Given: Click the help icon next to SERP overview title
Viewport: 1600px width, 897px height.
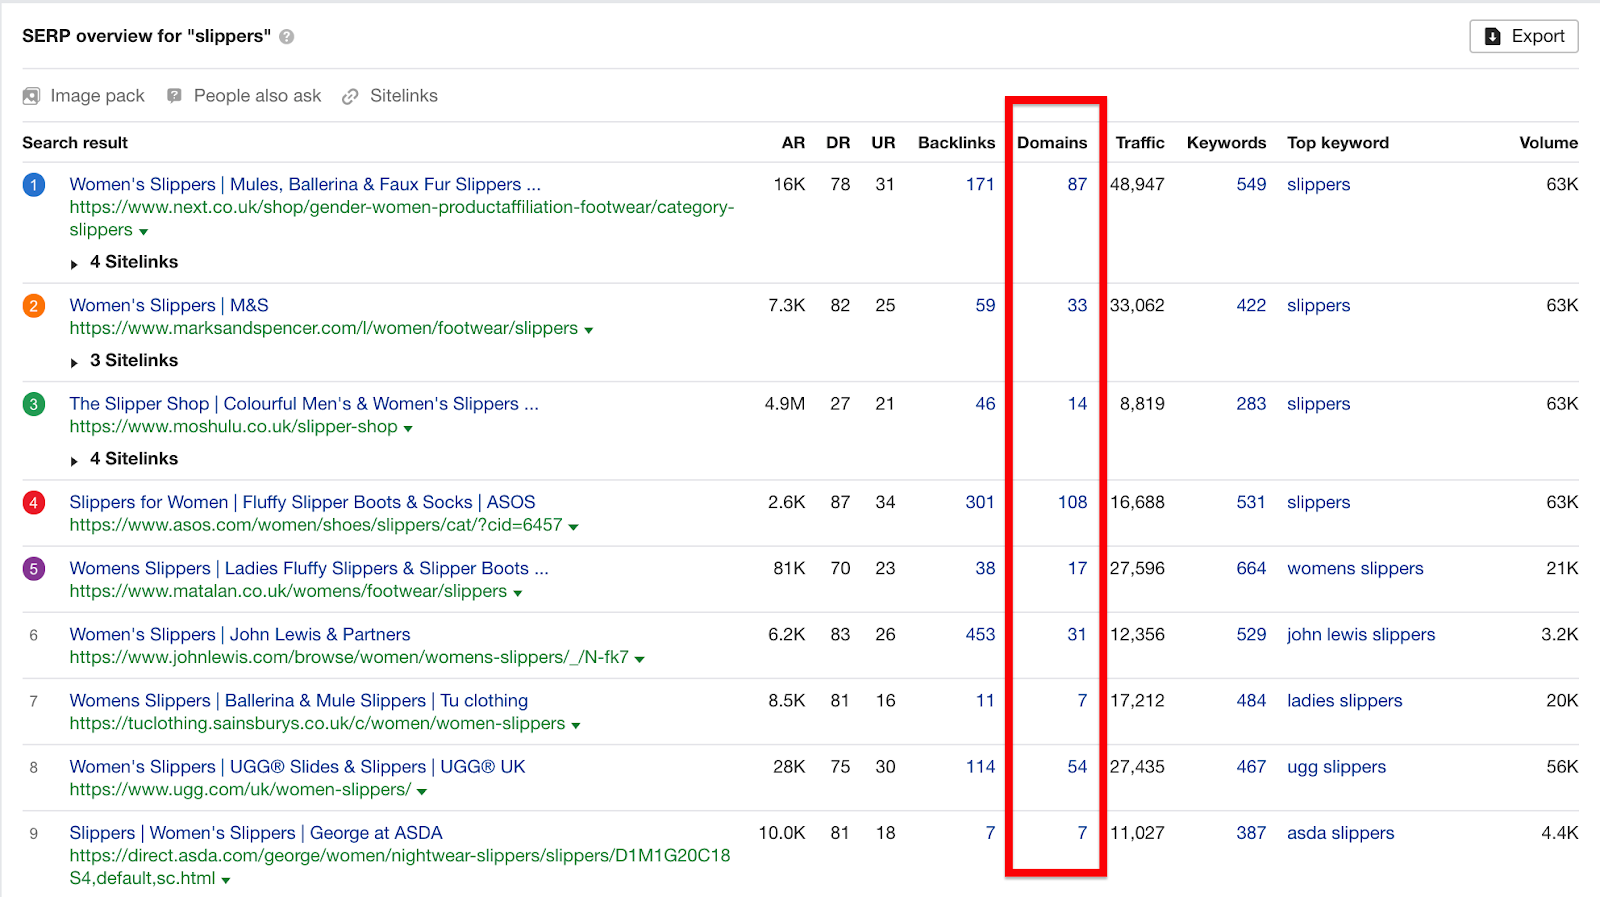Looking at the screenshot, I should pos(287,37).
